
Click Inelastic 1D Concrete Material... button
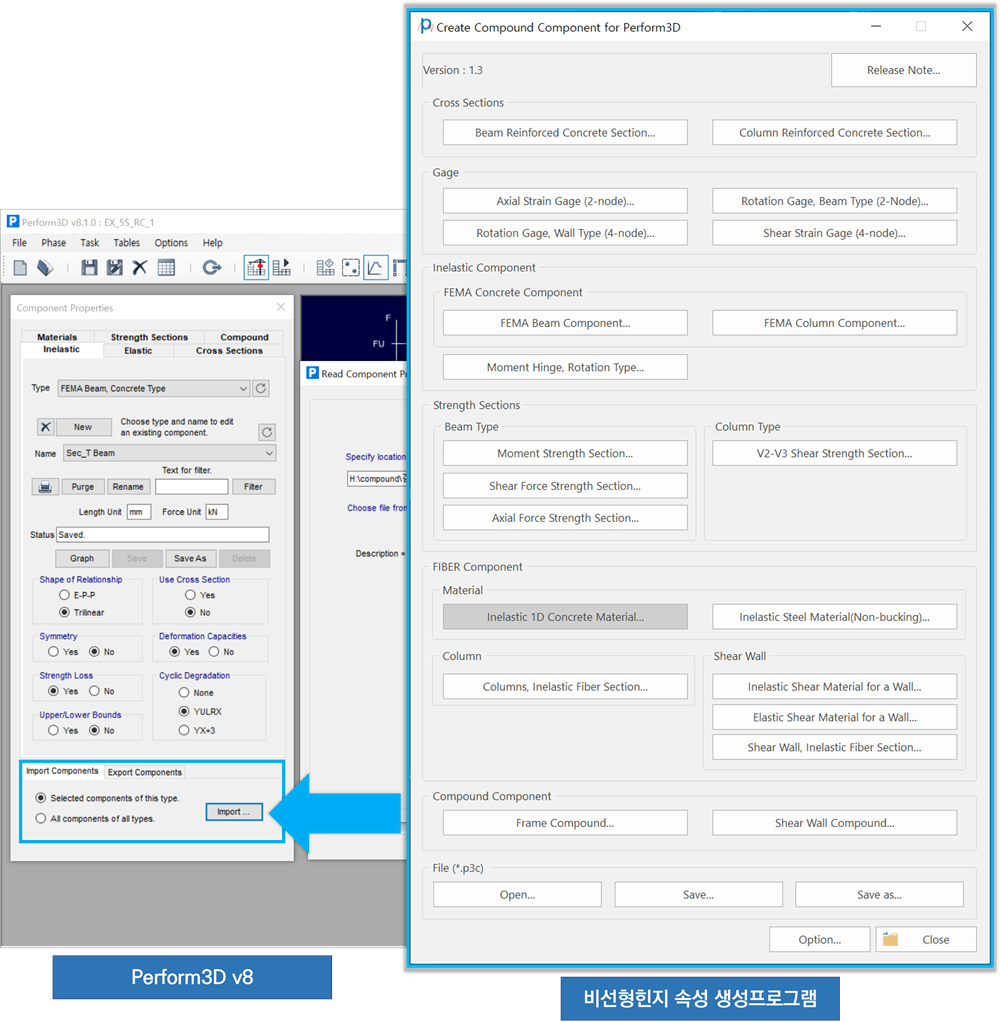(x=565, y=617)
